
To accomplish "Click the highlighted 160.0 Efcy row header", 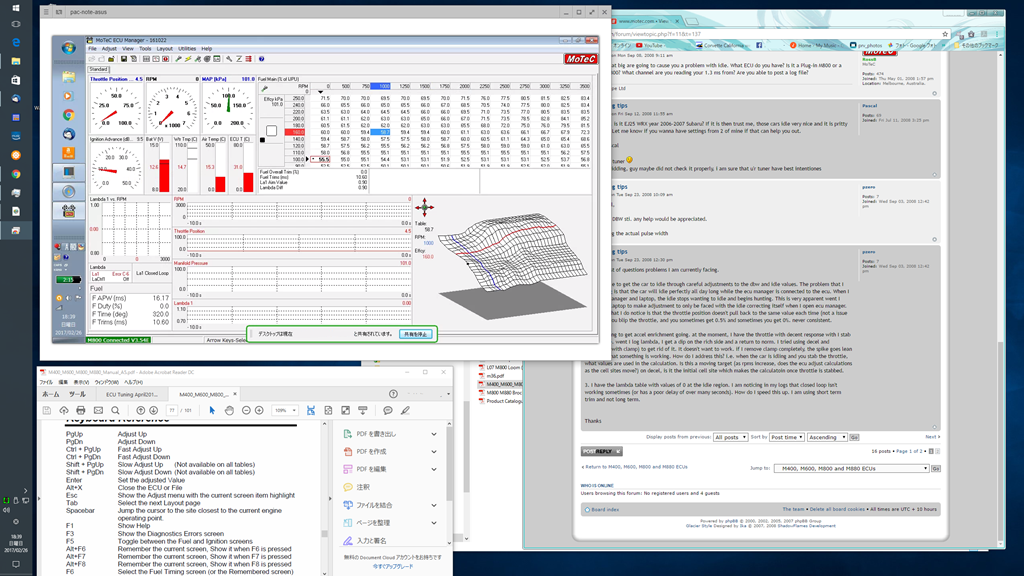I will [x=295, y=132].
